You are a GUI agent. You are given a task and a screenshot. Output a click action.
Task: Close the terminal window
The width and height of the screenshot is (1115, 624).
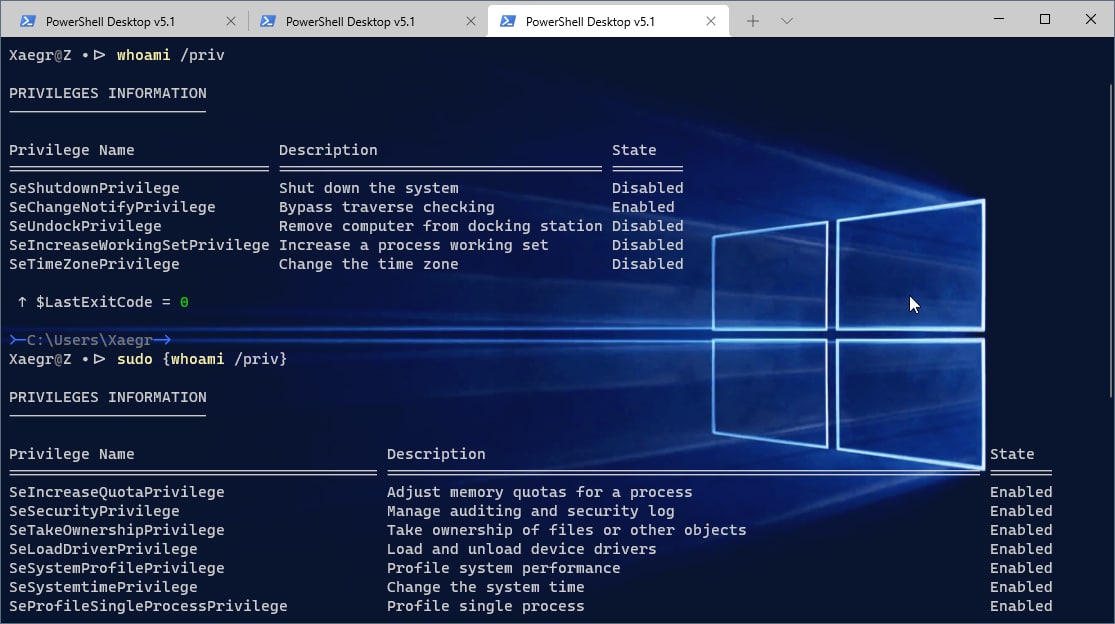click(x=1091, y=19)
